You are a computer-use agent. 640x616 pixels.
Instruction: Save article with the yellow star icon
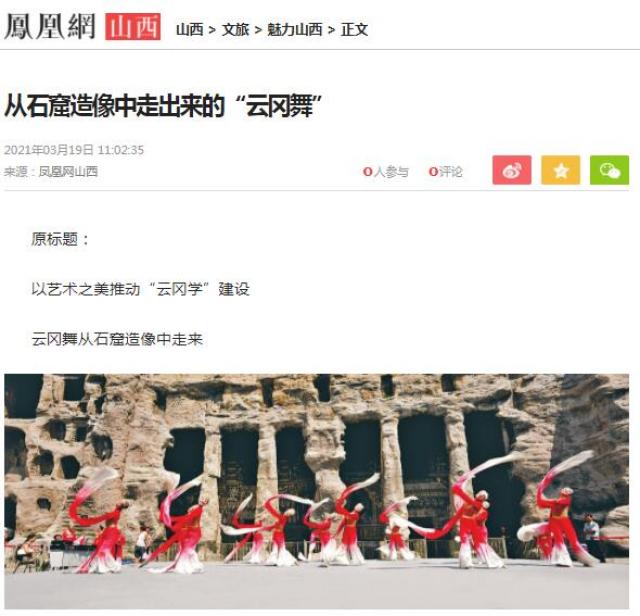coord(561,170)
